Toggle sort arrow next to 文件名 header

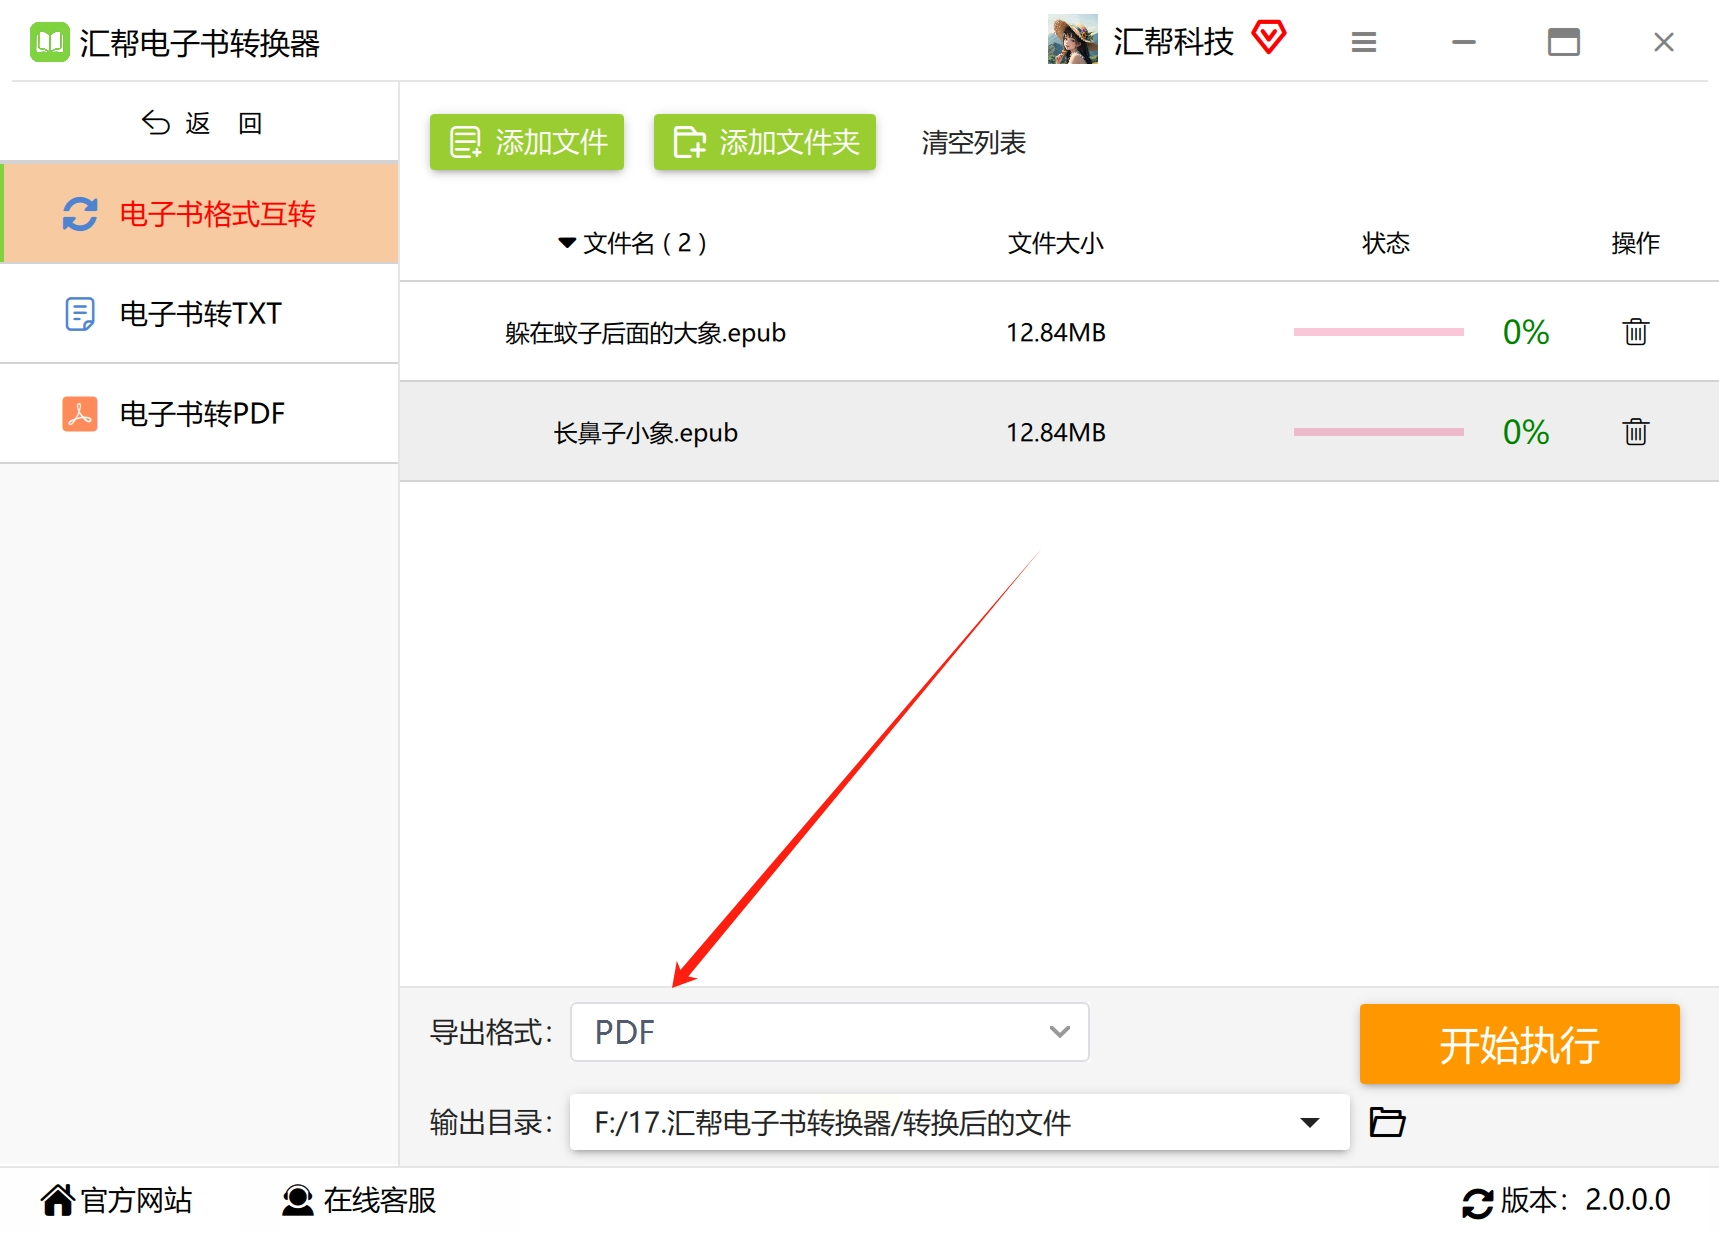tap(567, 243)
